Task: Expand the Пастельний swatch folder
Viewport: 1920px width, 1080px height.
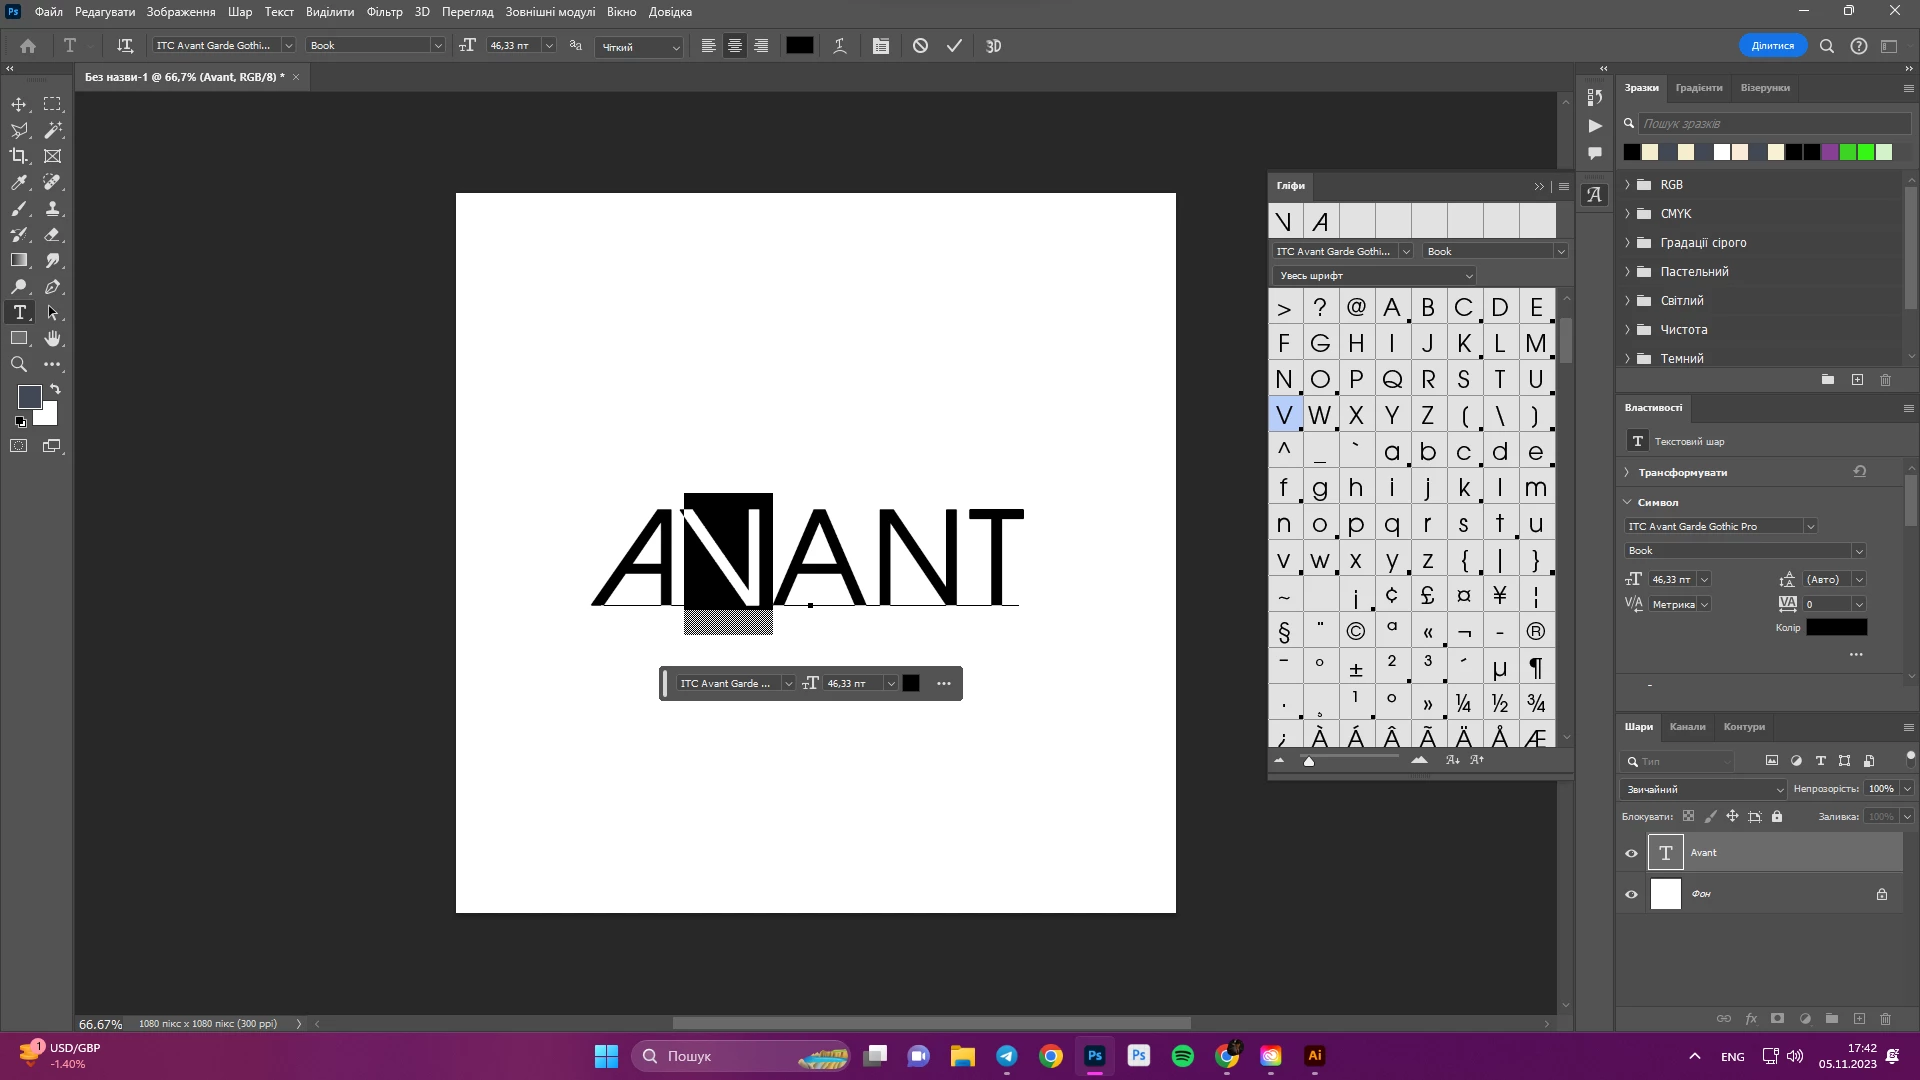Action: (x=1627, y=271)
